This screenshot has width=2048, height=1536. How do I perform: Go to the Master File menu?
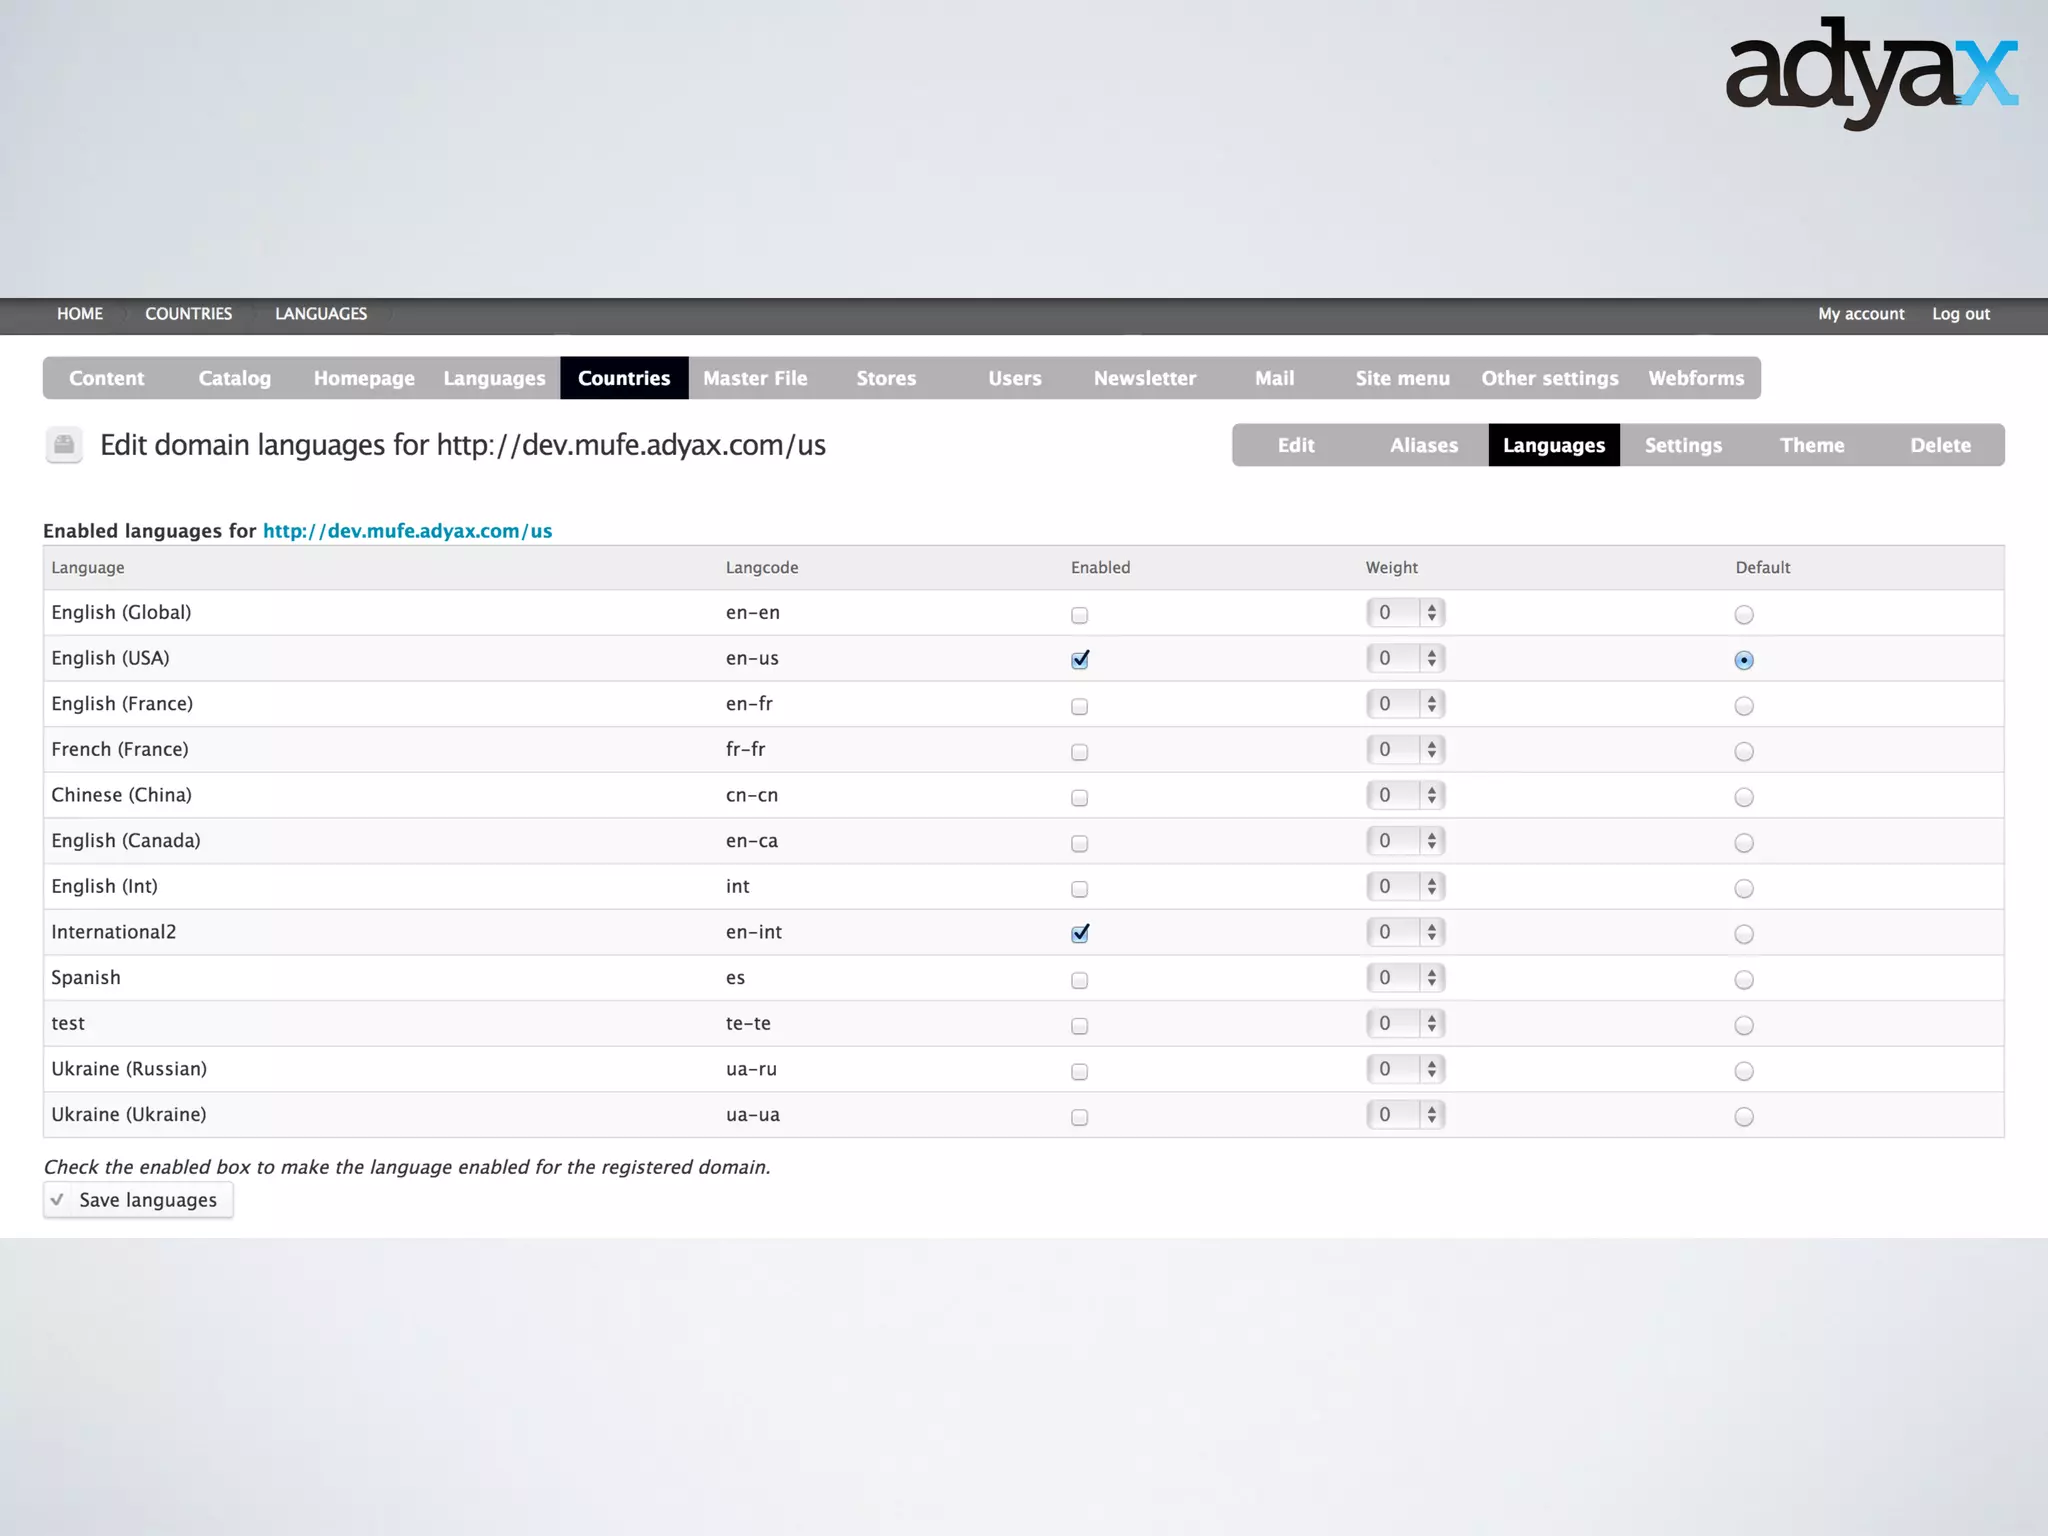click(755, 378)
